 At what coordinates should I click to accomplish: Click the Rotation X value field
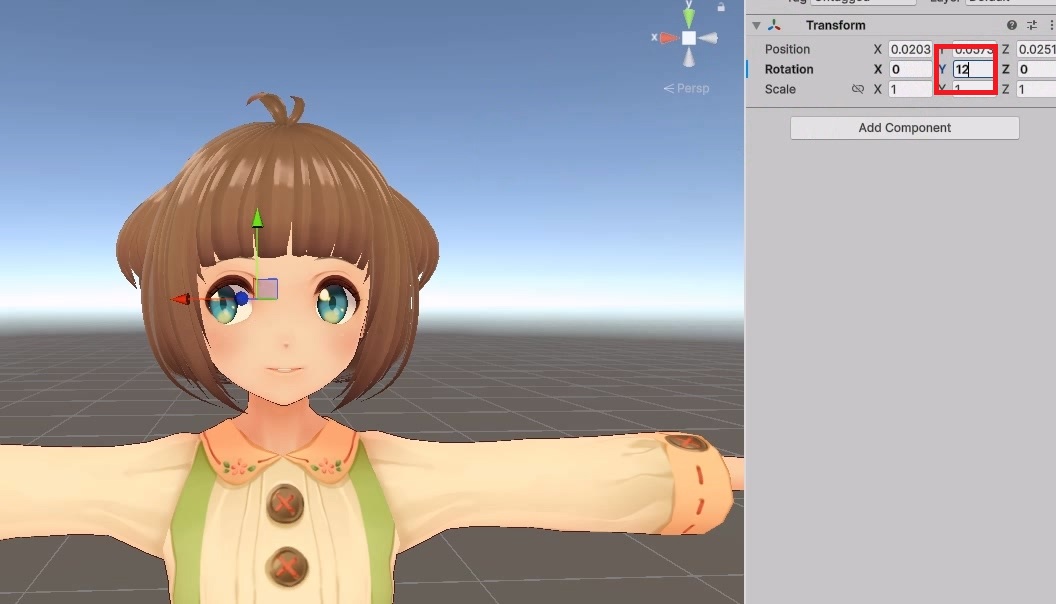[910, 69]
